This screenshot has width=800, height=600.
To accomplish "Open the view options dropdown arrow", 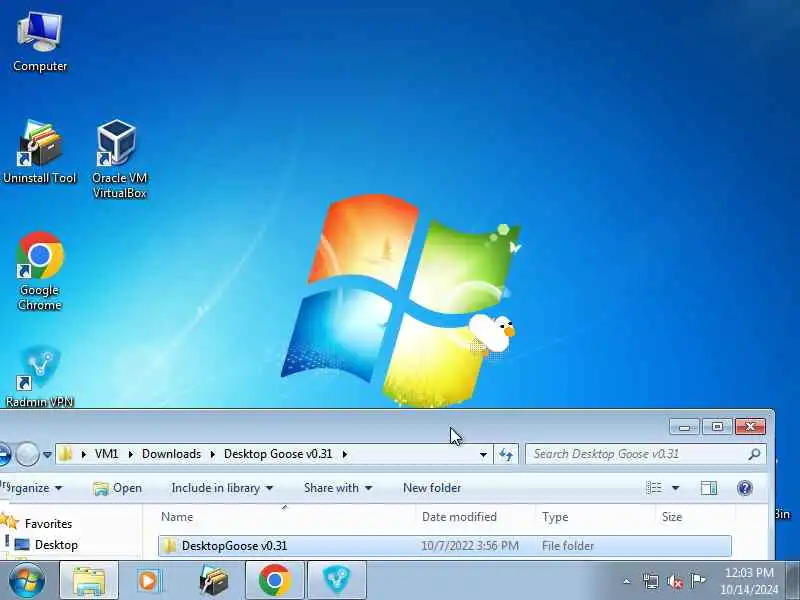I will coord(676,488).
